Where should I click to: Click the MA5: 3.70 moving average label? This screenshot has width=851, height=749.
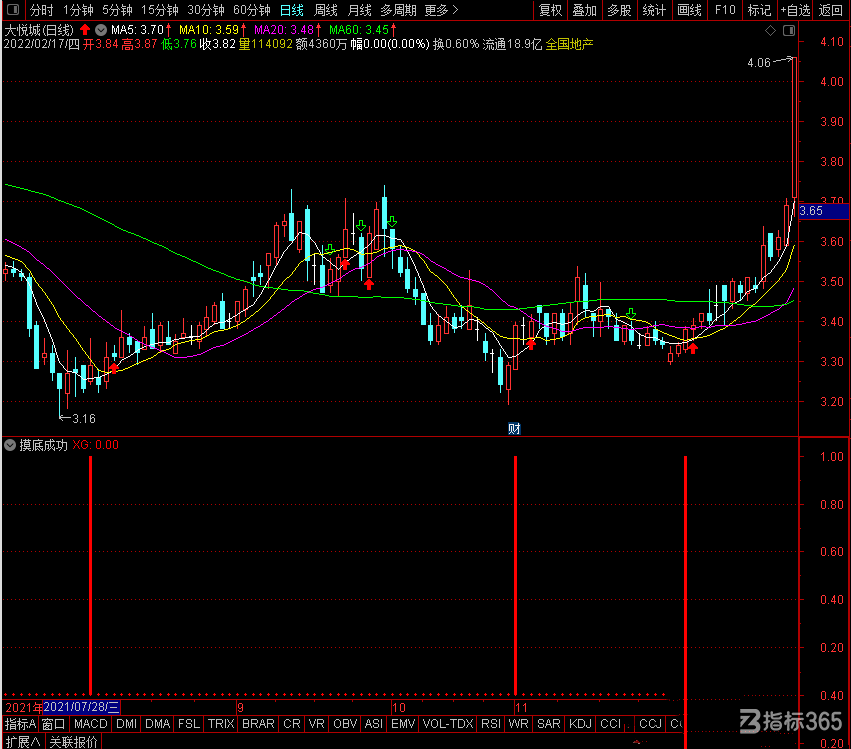(x=137, y=30)
